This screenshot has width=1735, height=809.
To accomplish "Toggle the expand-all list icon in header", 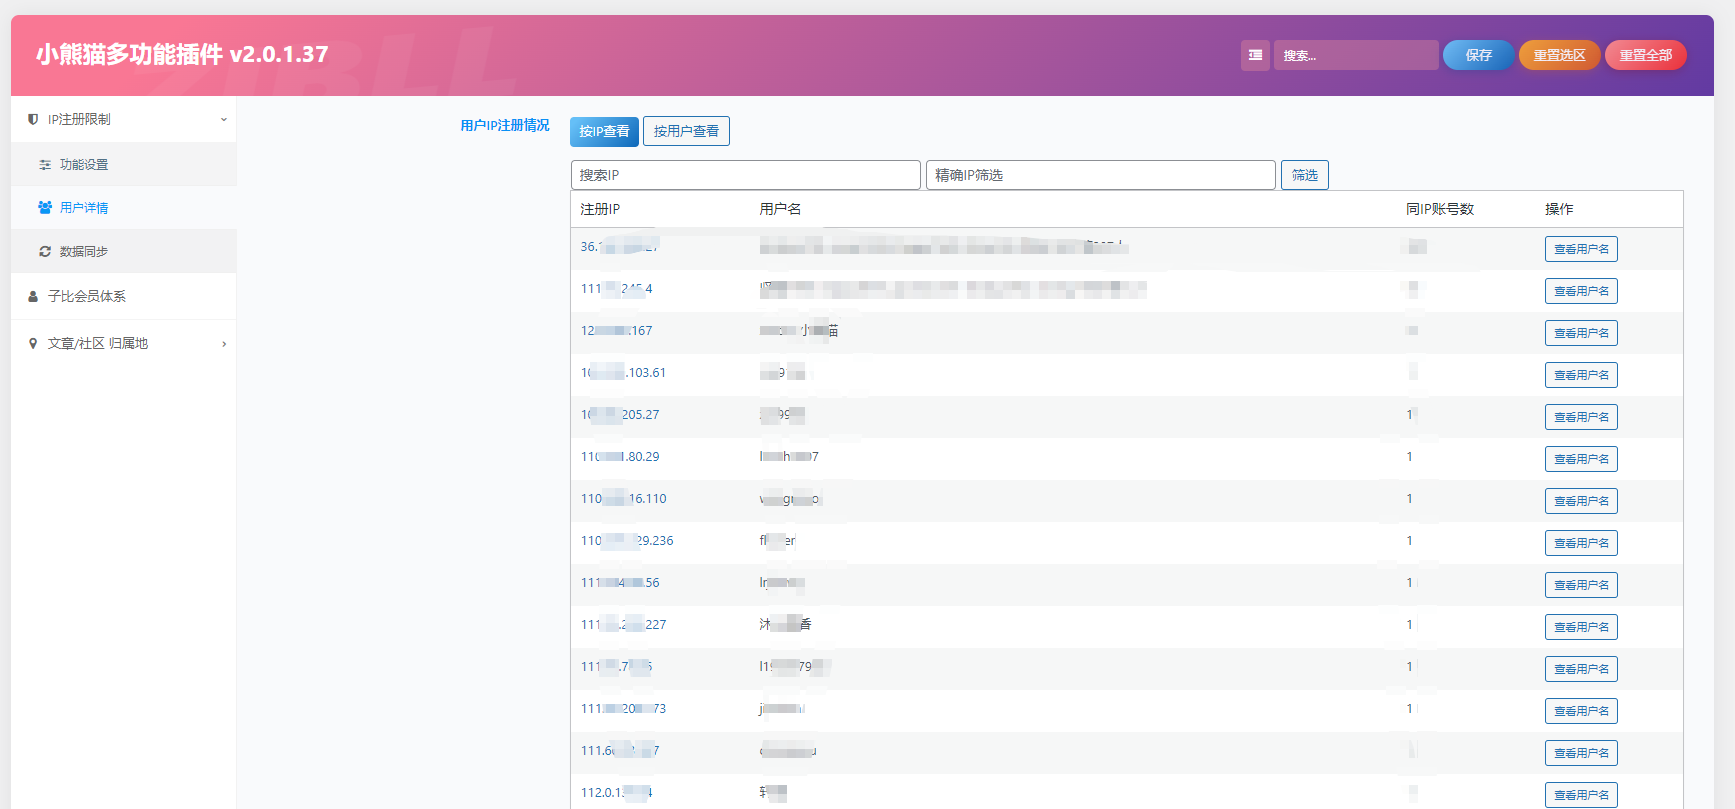I will [x=1255, y=55].
